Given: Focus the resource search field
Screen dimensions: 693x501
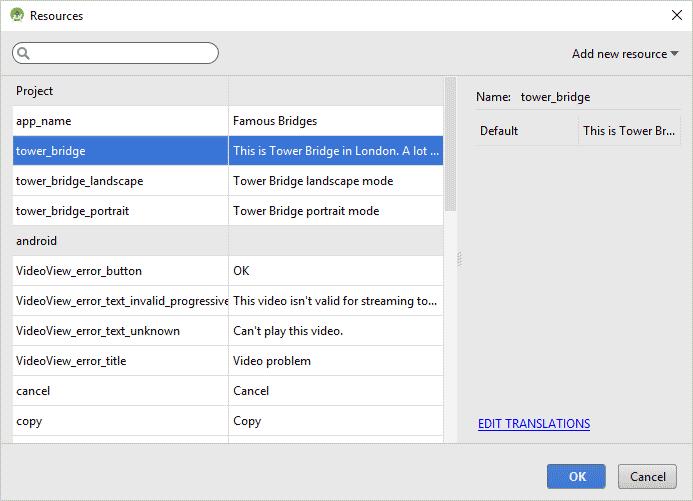Looking at the screenshot, I should 120,53.
